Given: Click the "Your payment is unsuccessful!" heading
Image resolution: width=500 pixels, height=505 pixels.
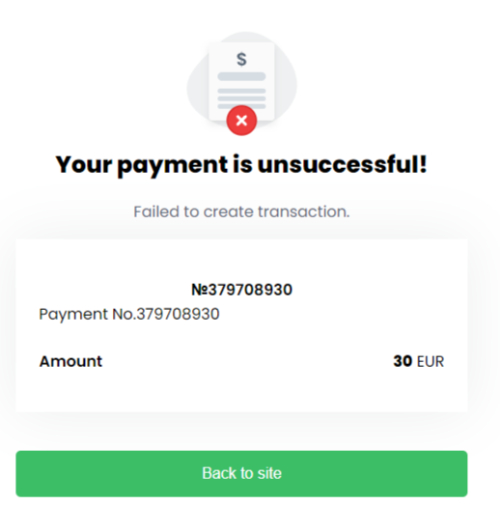Looking at the screenshot, I should pos(241,165).
